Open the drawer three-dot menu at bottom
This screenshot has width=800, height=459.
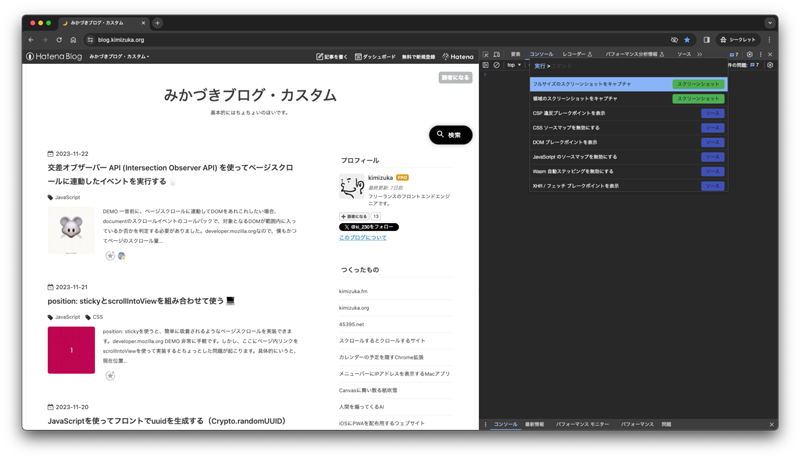pyautogui.click(x=485, y=424)
